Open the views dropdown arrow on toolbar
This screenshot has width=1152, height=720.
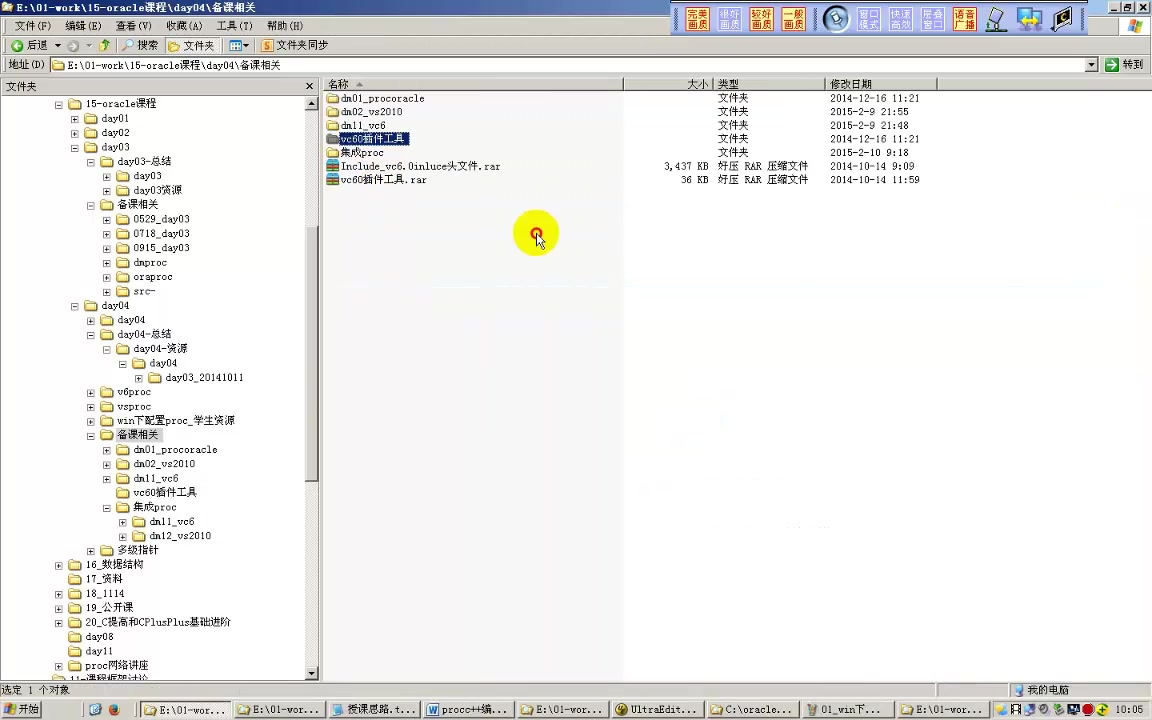click(x=245, y=45)
